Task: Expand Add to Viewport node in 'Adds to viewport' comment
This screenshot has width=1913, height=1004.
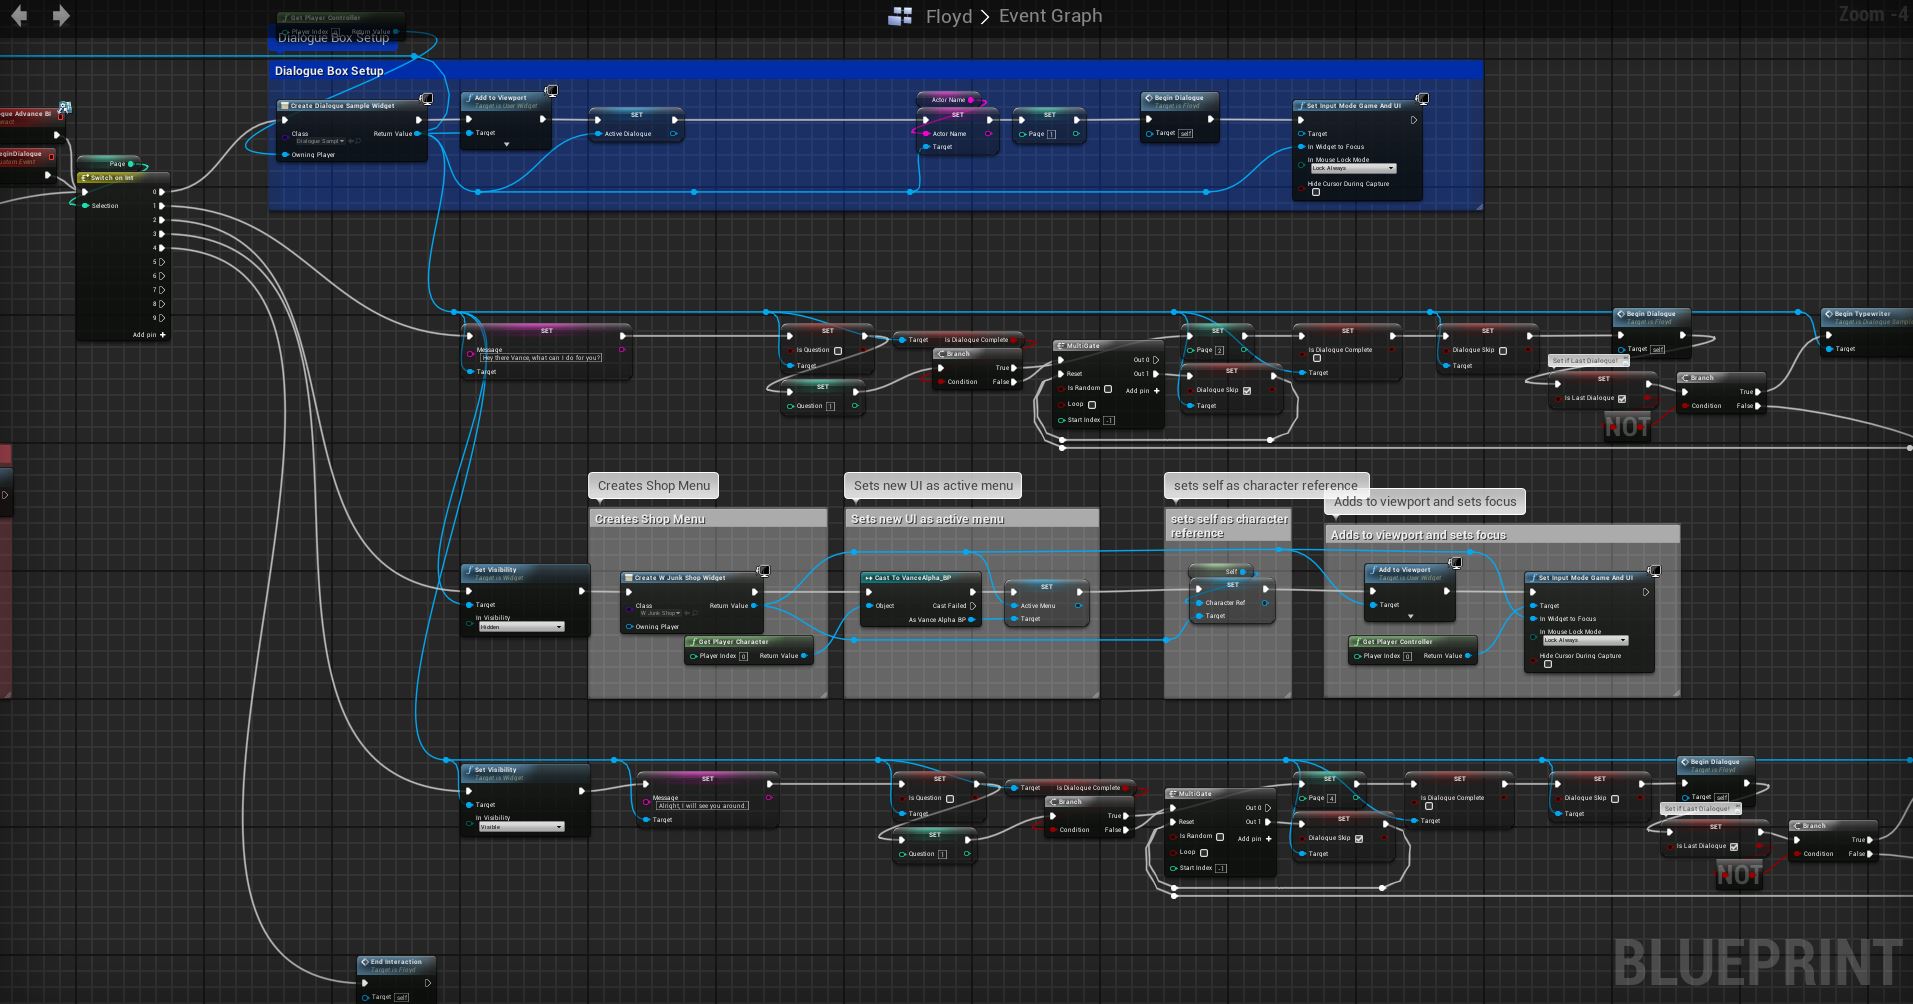Action: (1410, 616)
